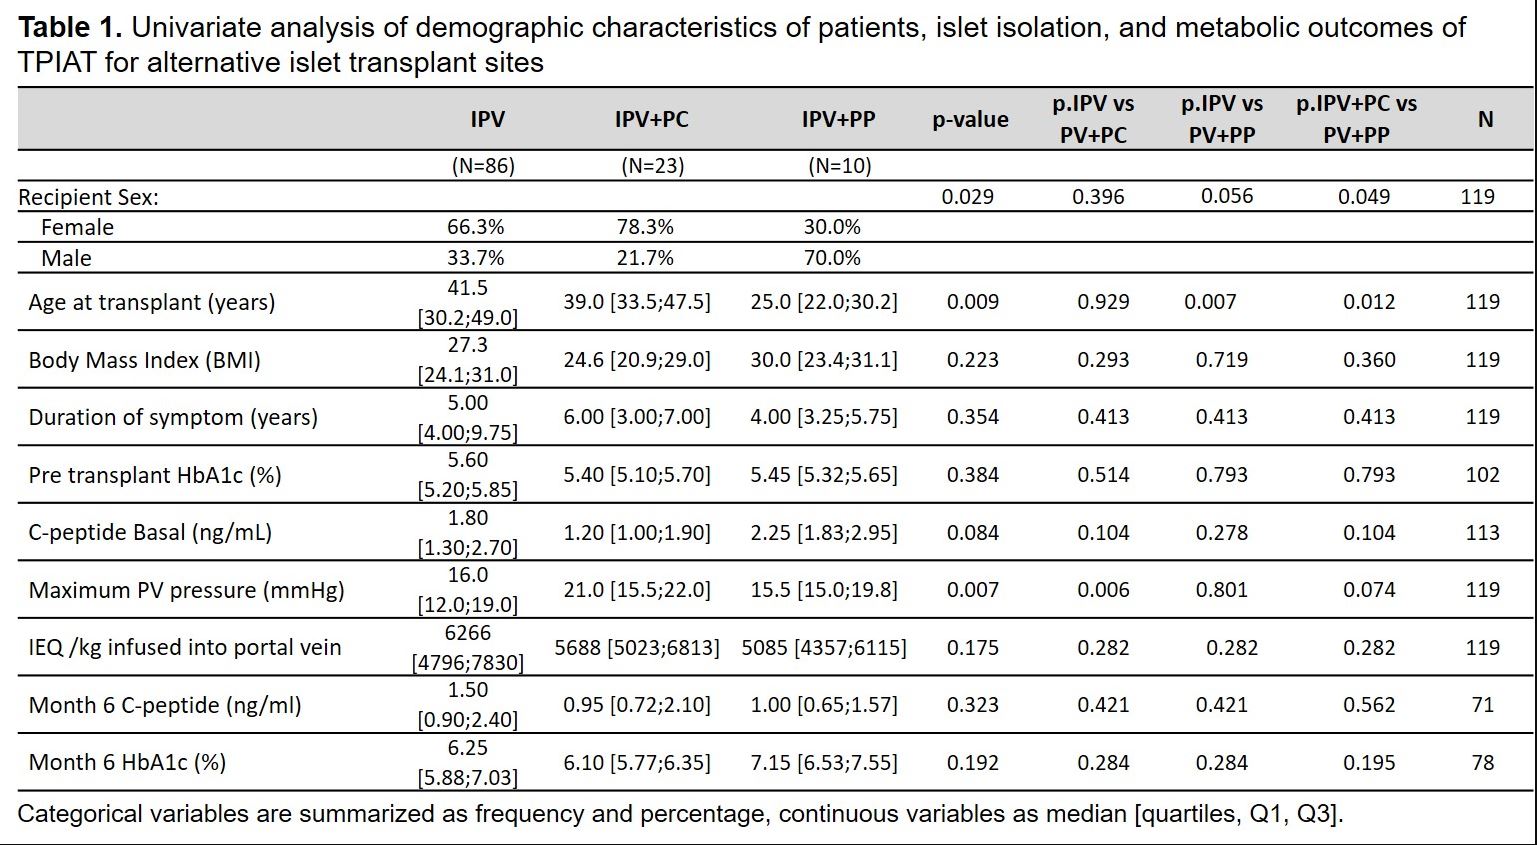Screen dimensions: 1537x845
Task: Select the C-peptide Basal row label
Action: click(150, 532)
